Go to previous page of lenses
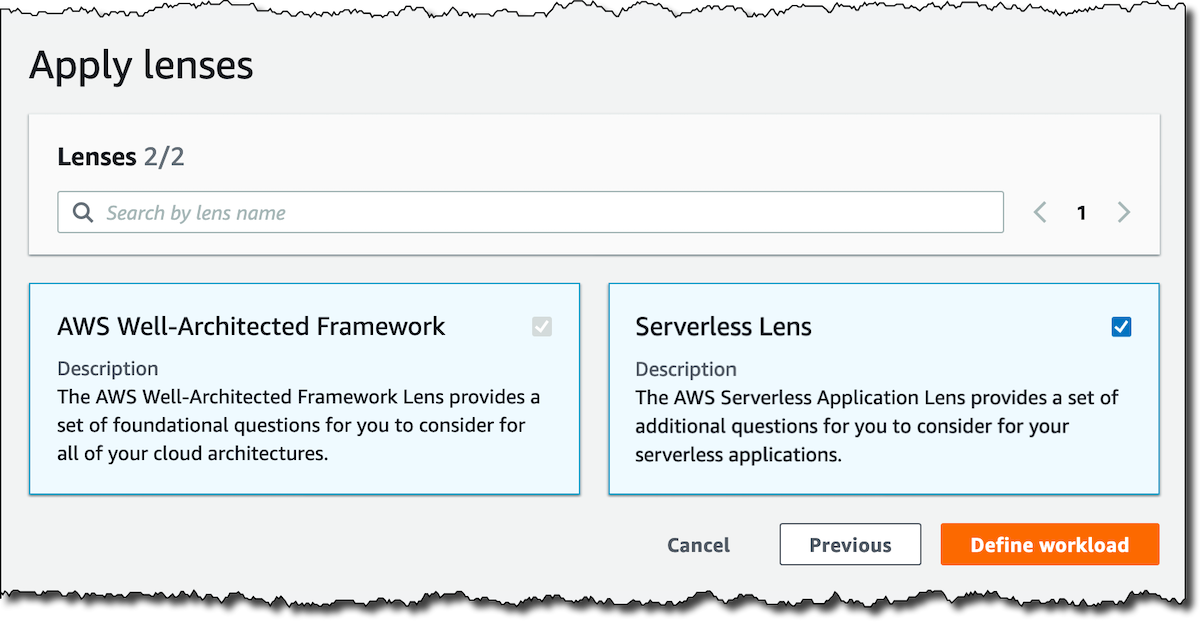Image resolution: width=1200 pixels, height=622 pixels. tap(1040, 213)
